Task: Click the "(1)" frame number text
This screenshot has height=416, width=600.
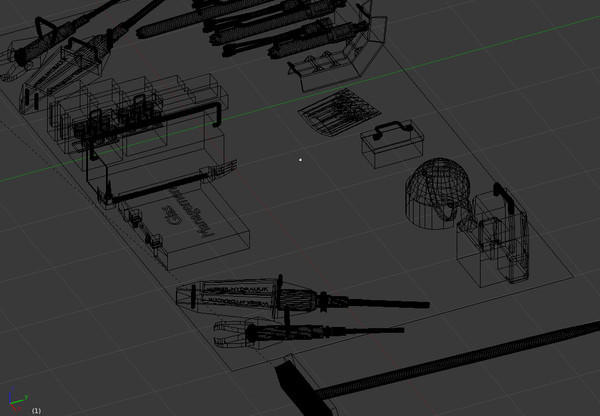Action: click(36, 411)
